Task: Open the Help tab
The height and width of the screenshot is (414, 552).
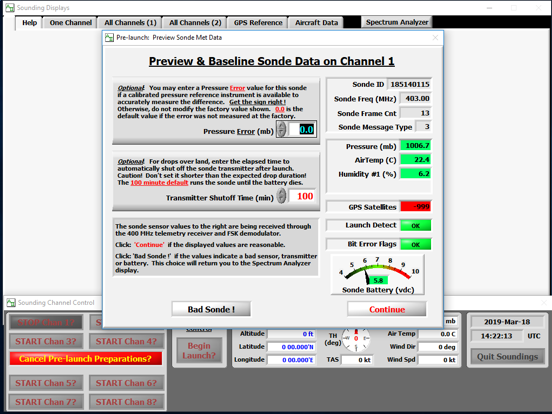Action: [x=29, y=23]
